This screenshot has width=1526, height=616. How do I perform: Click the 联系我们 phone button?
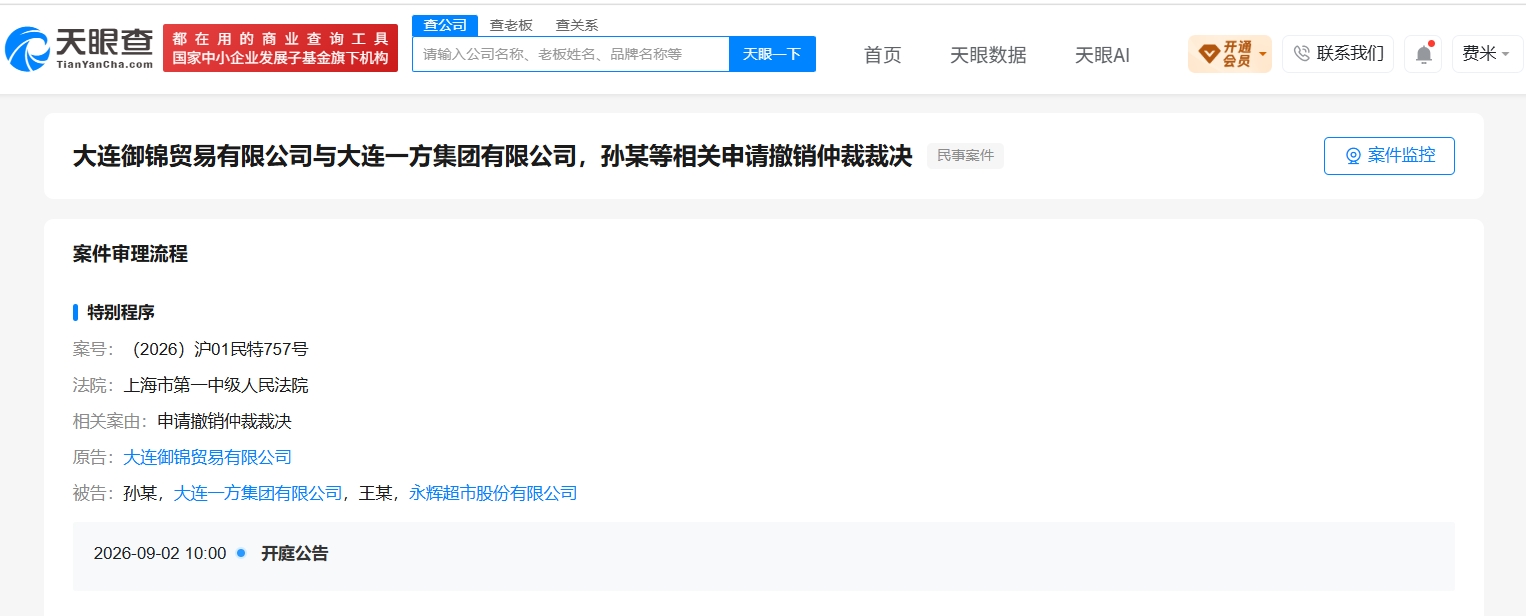pyautogui.click(x=1337, y=54)
